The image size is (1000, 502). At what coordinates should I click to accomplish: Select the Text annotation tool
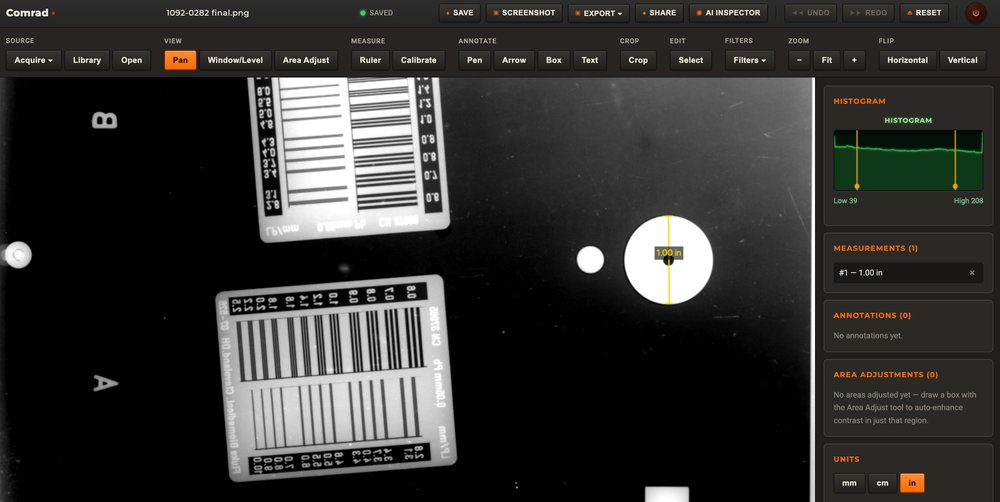click(590, 60)
